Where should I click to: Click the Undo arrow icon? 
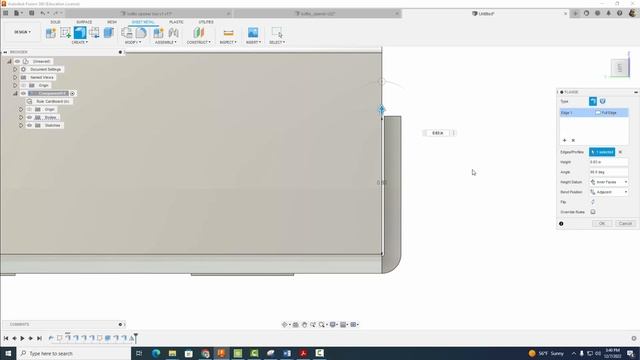pos(43,13)
